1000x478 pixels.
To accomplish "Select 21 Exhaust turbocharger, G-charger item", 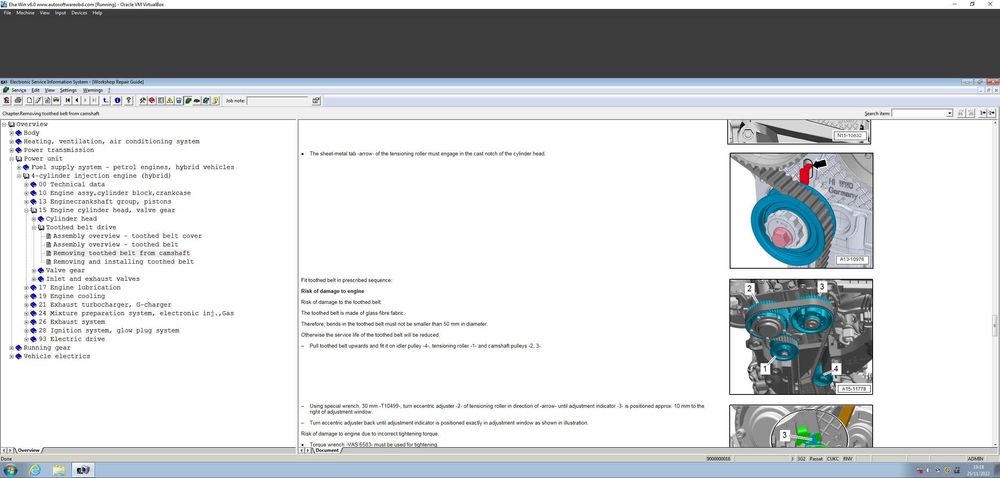I will click(105, 305).
